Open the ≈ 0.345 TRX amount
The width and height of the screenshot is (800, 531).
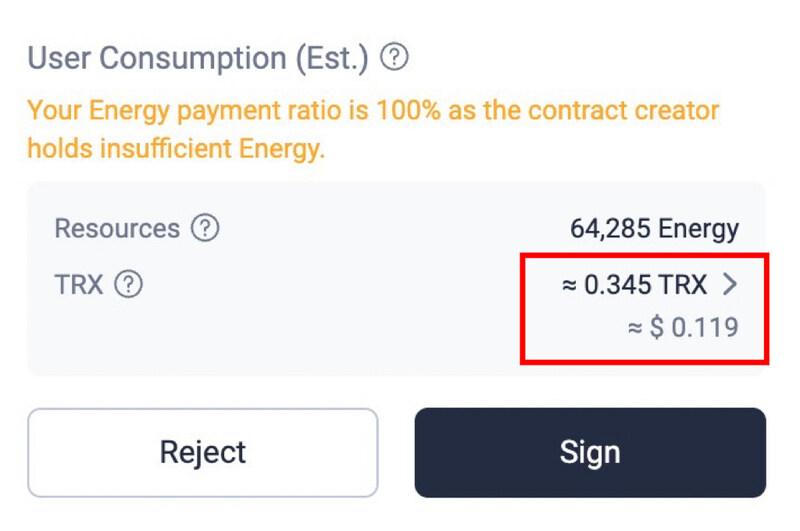click(x=635, y=284)
